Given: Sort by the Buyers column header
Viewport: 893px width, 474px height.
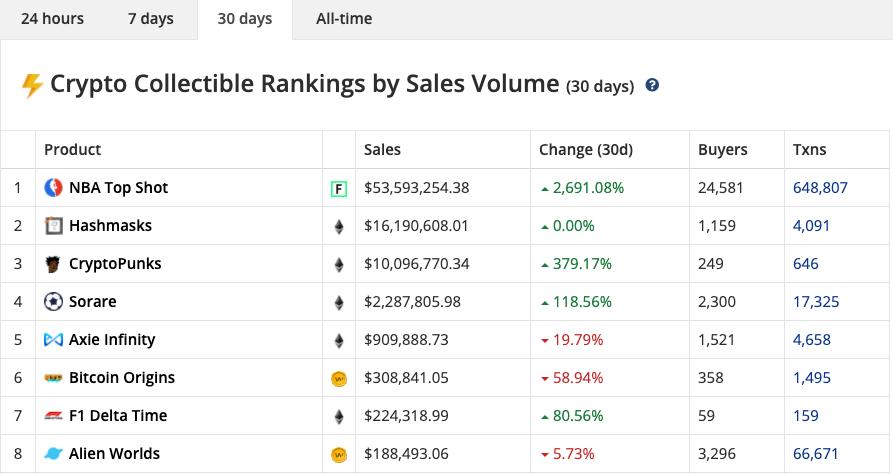Looking at the screenshot, I should (x=723, y=150).
